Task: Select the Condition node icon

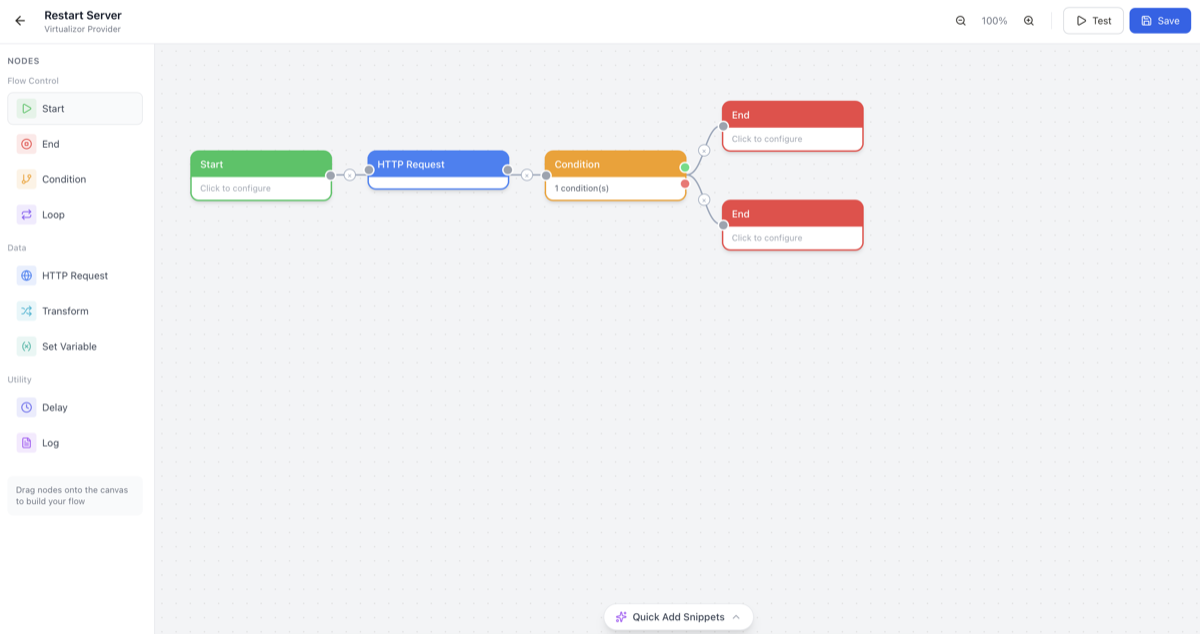Action: coord(27,179)
